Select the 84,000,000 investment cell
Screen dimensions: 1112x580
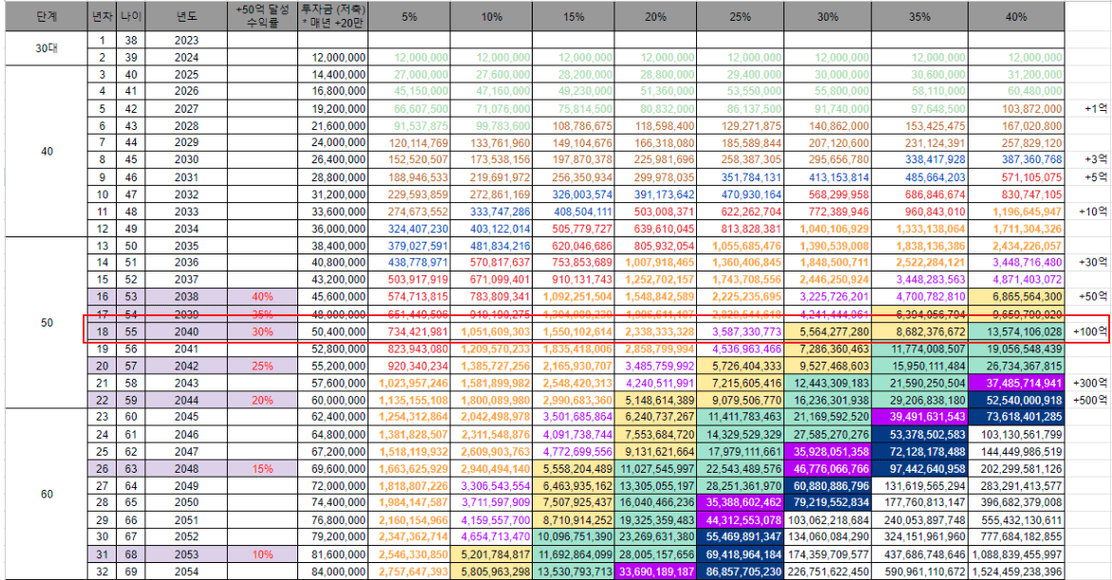click(x=333, y=568)
